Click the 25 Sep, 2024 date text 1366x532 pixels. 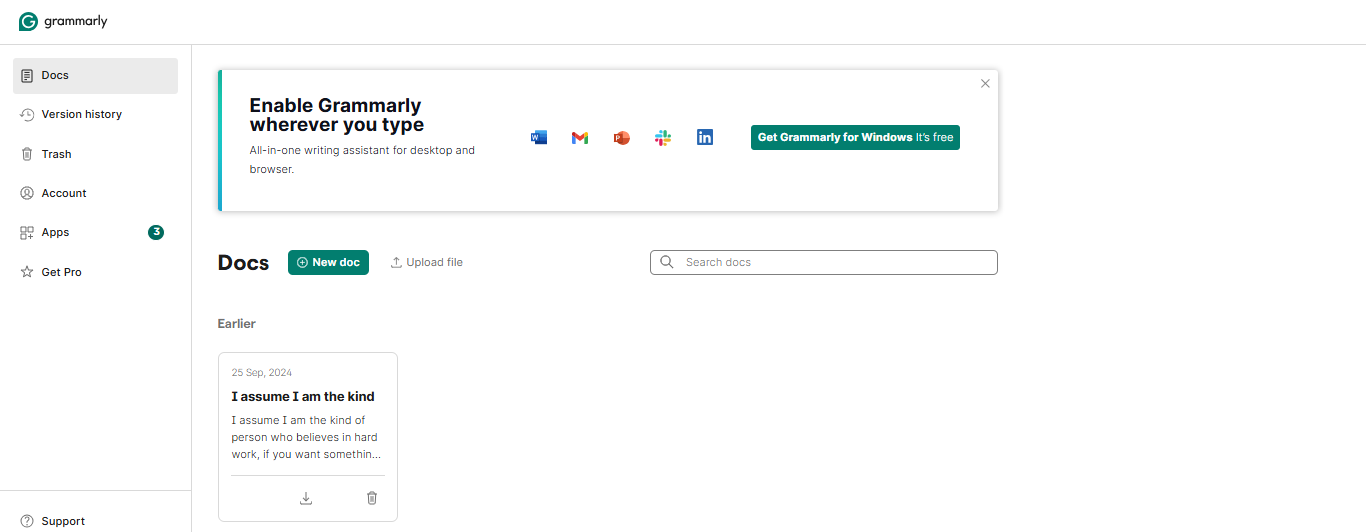pos(262,373)
